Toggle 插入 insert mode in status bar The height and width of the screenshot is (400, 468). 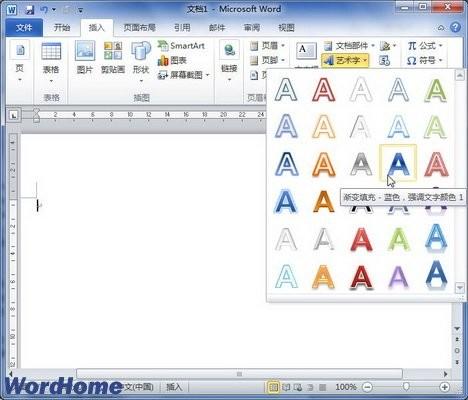pos(174,387)
